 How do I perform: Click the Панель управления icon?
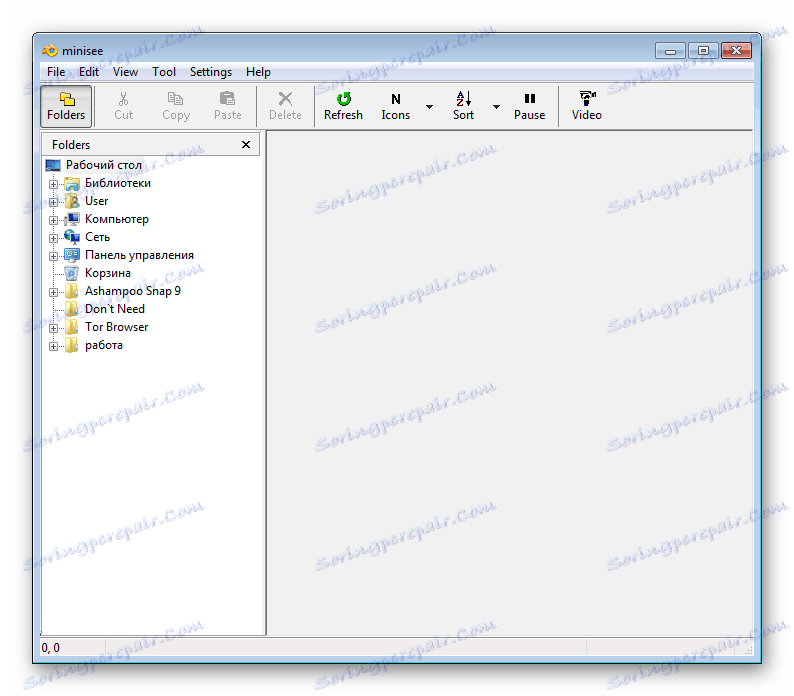tap(72, 255)
